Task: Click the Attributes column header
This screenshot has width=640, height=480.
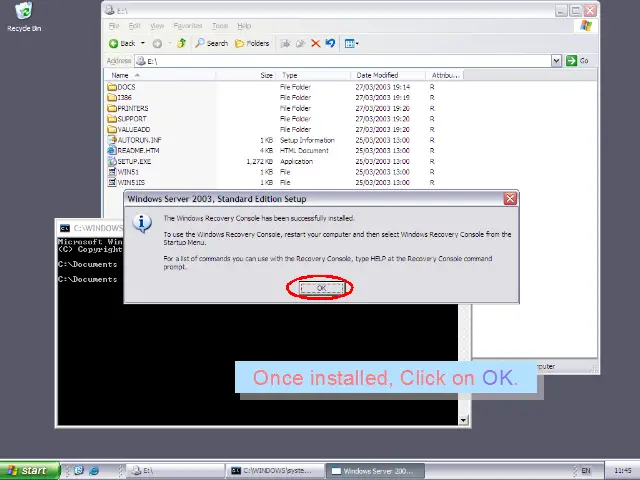Action: click(x=444, y=75)
